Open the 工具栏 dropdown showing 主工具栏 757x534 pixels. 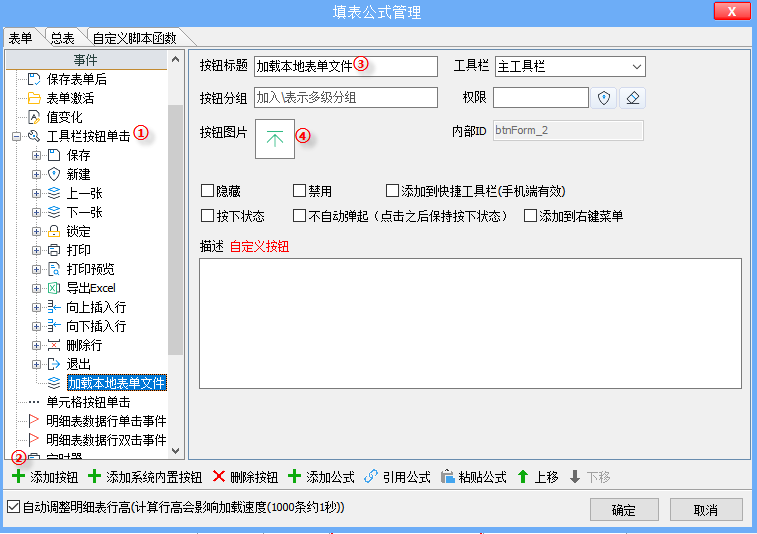(x=570, y=67)
